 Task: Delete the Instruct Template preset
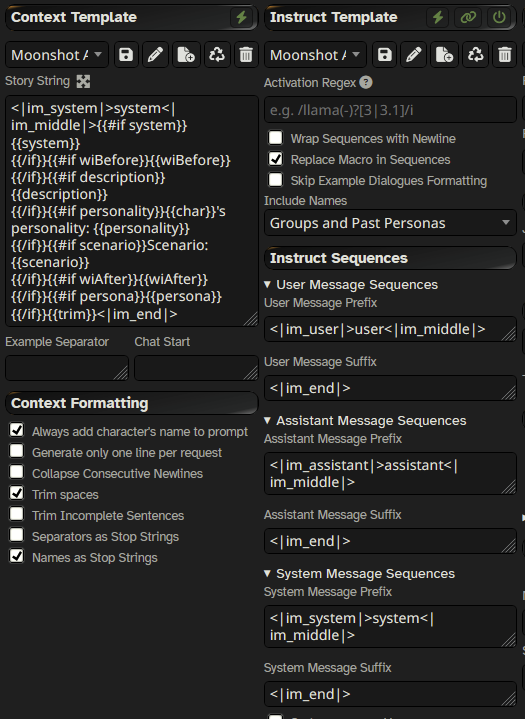(505, 55)
